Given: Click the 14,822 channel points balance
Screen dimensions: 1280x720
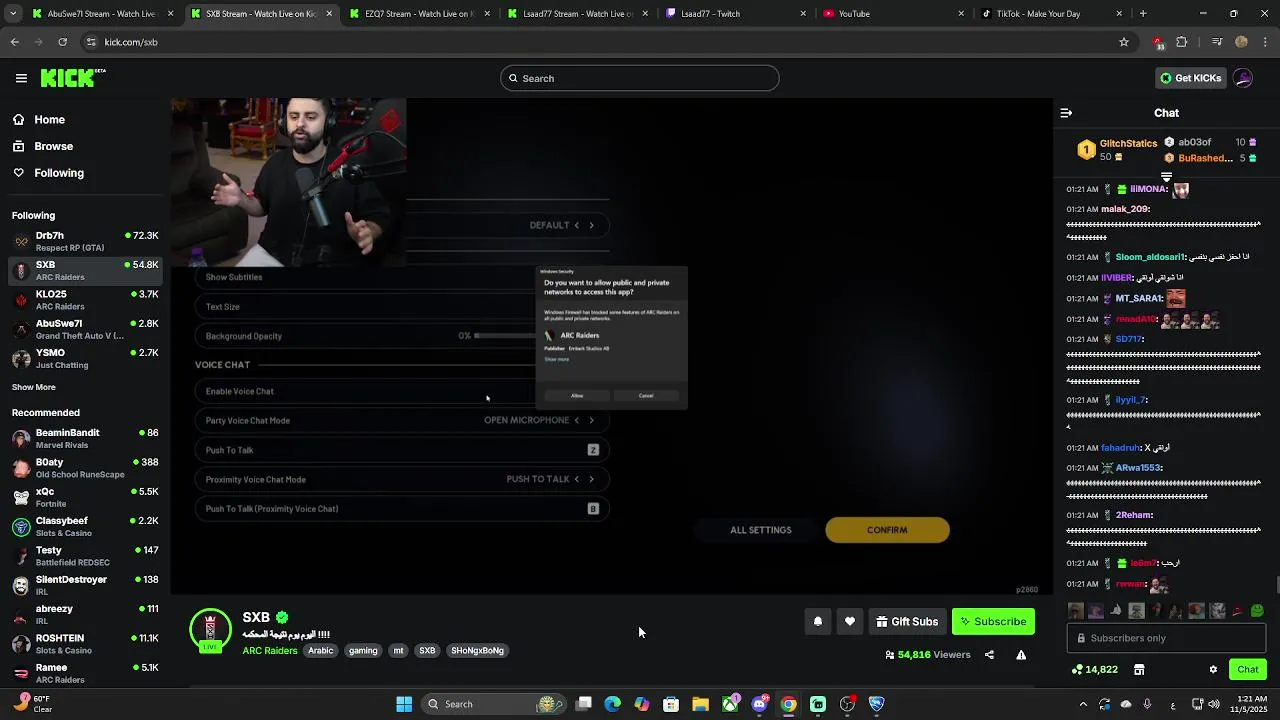Looking at the screenshot, I should 1095,670.
